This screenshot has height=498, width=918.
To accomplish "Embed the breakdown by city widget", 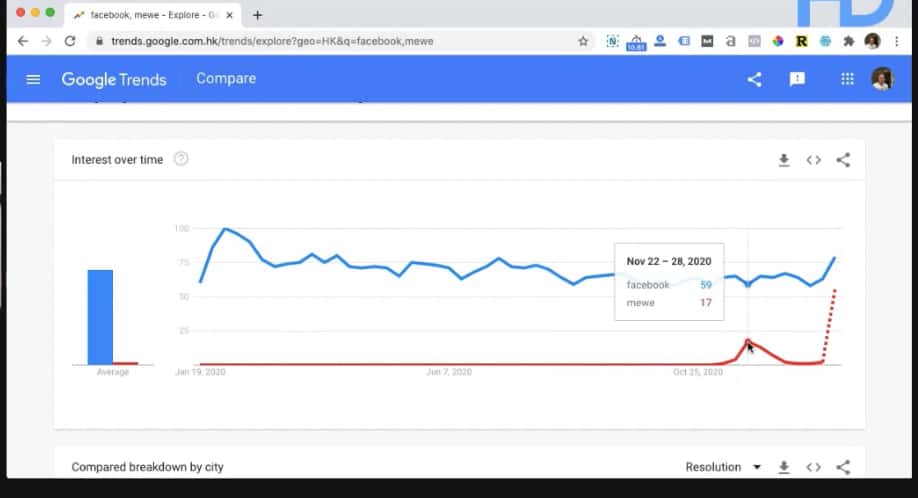I will click(813, 467).
